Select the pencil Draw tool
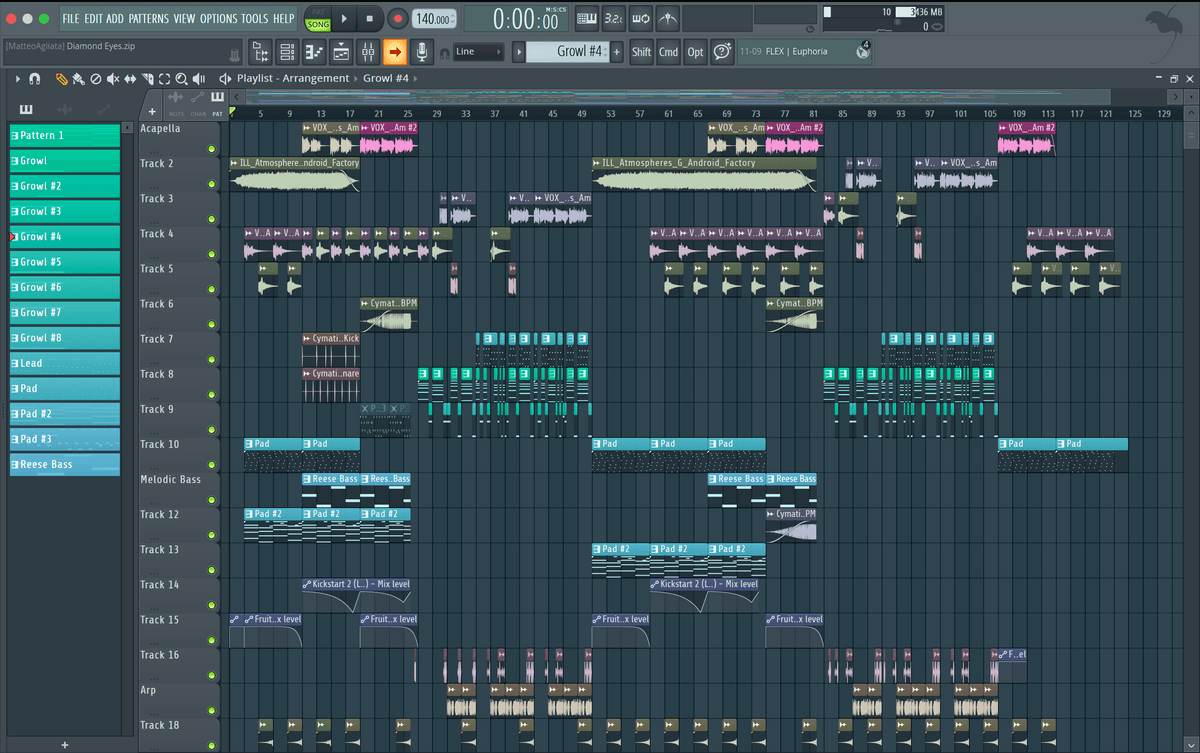The width and height of the screenshot is (1200, 753). coord(61,78)
